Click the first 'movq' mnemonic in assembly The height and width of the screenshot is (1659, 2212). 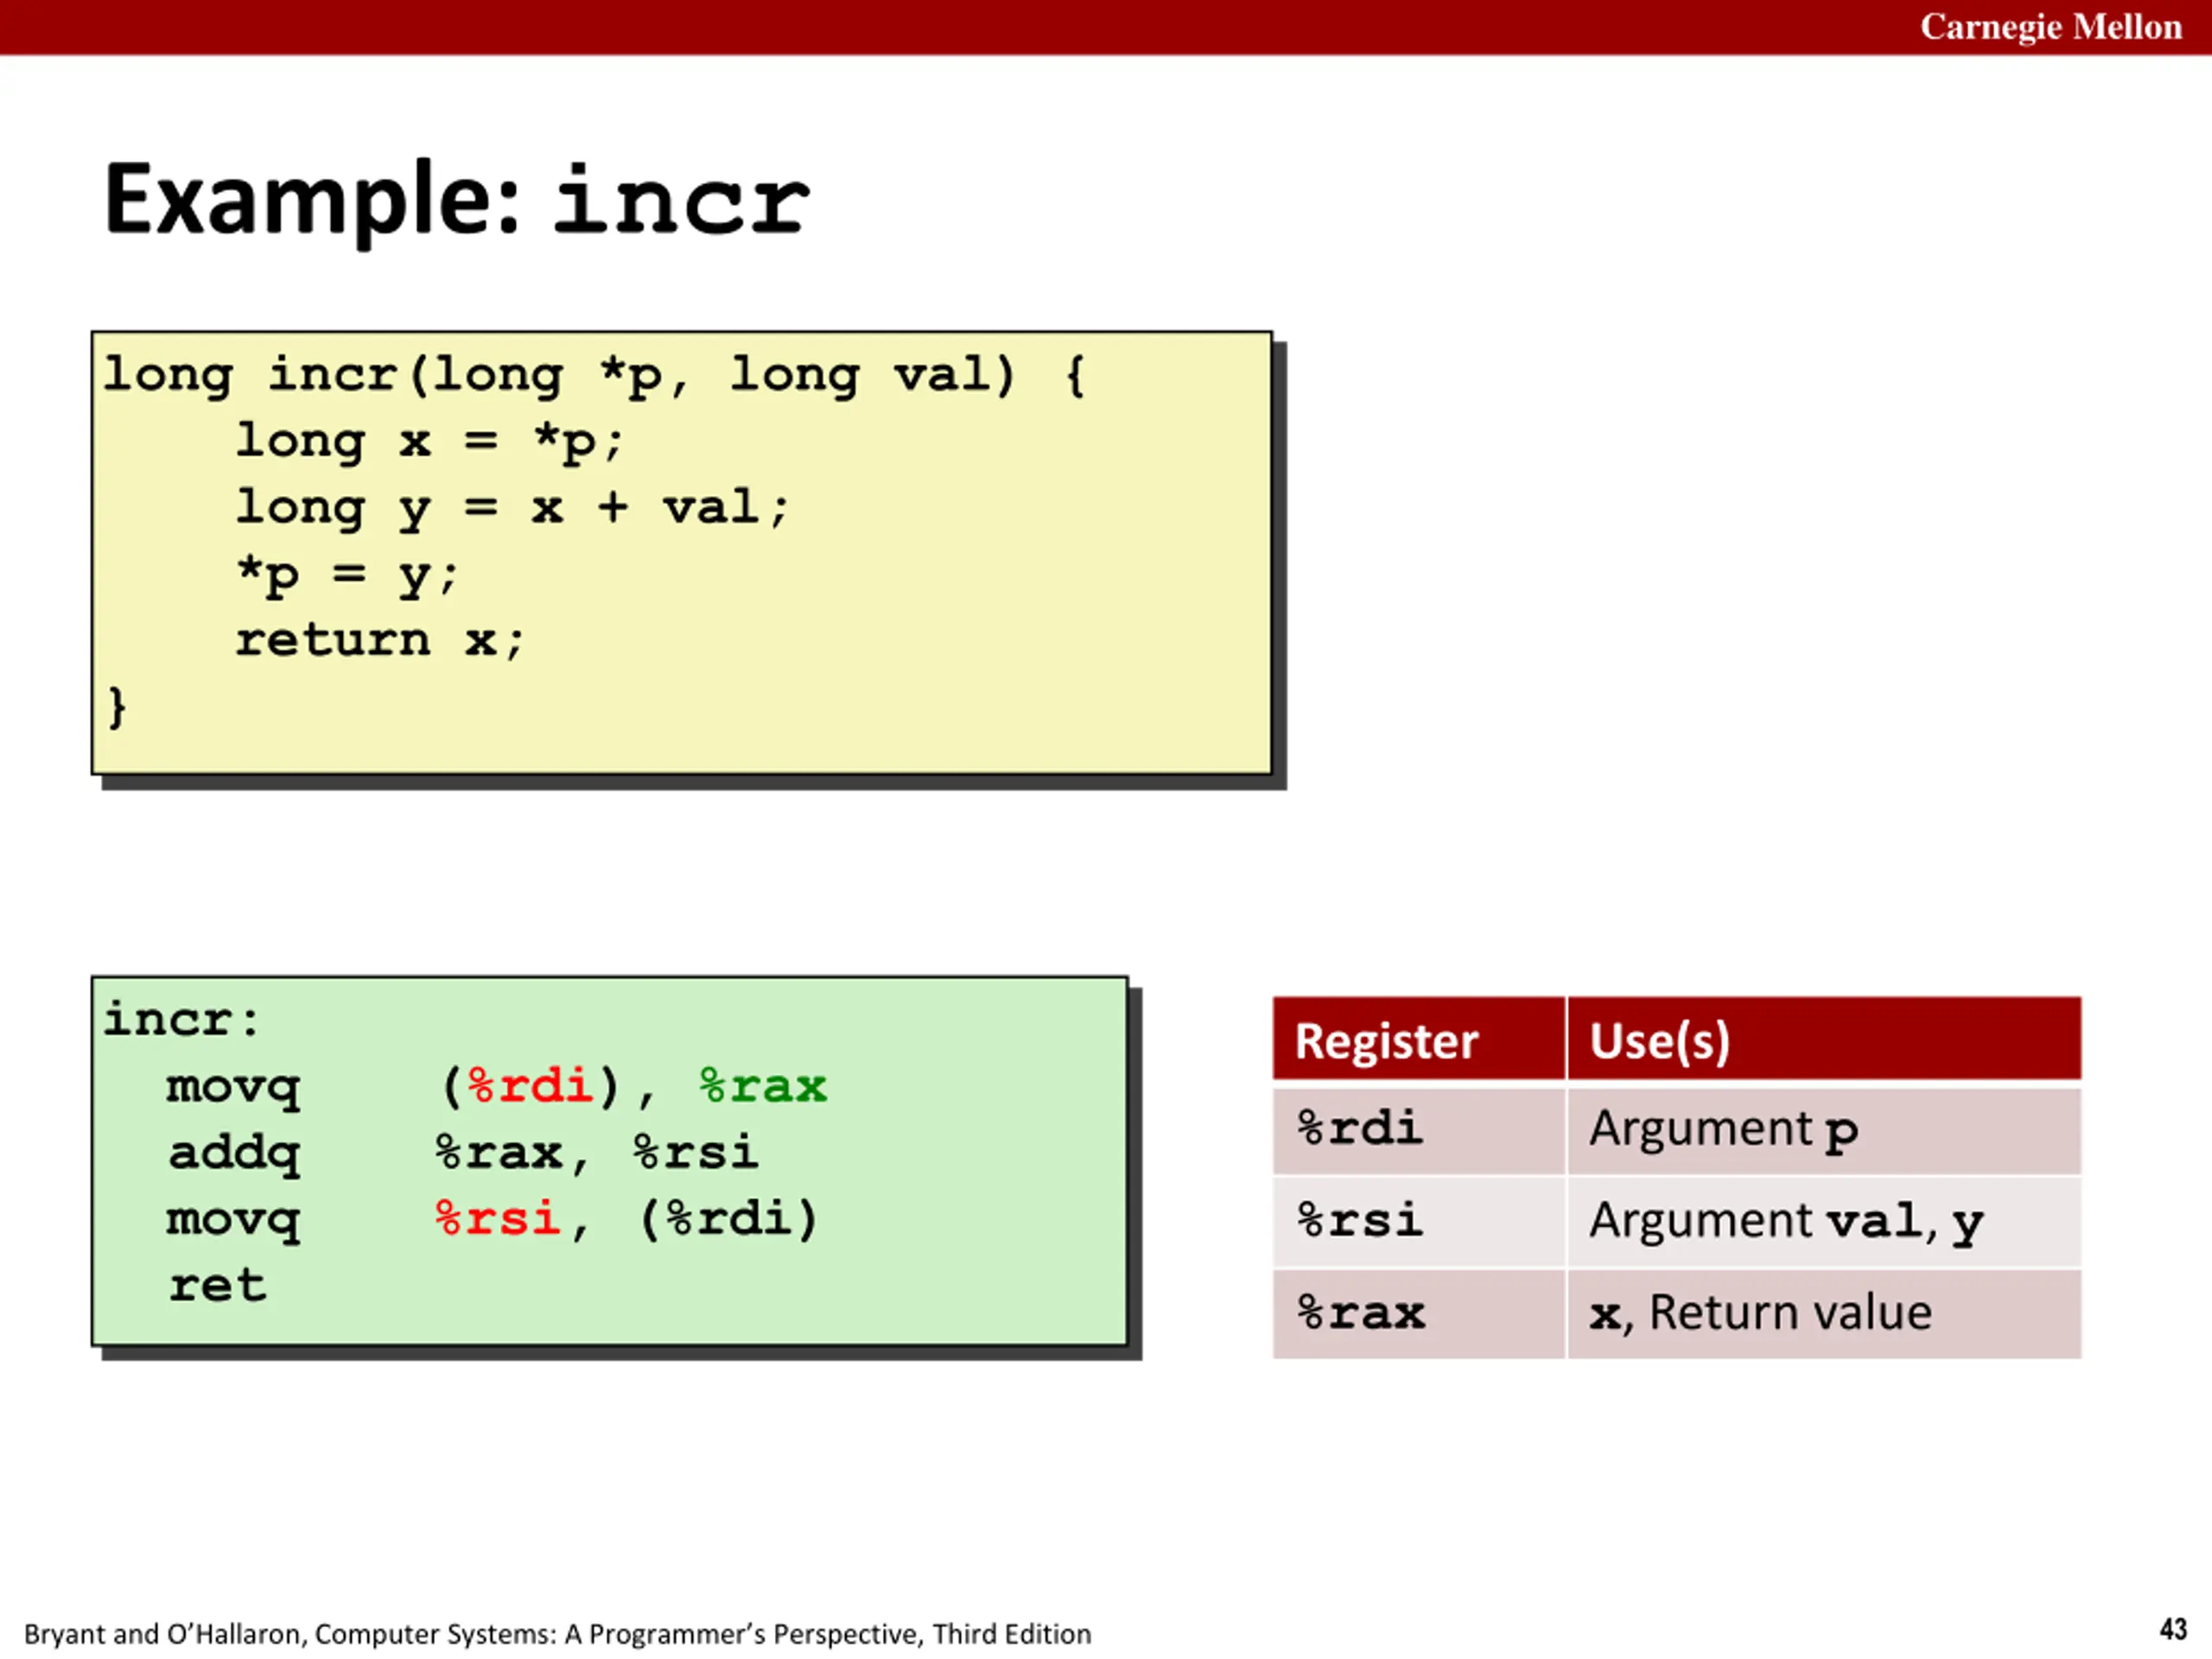coord(234,1088)
